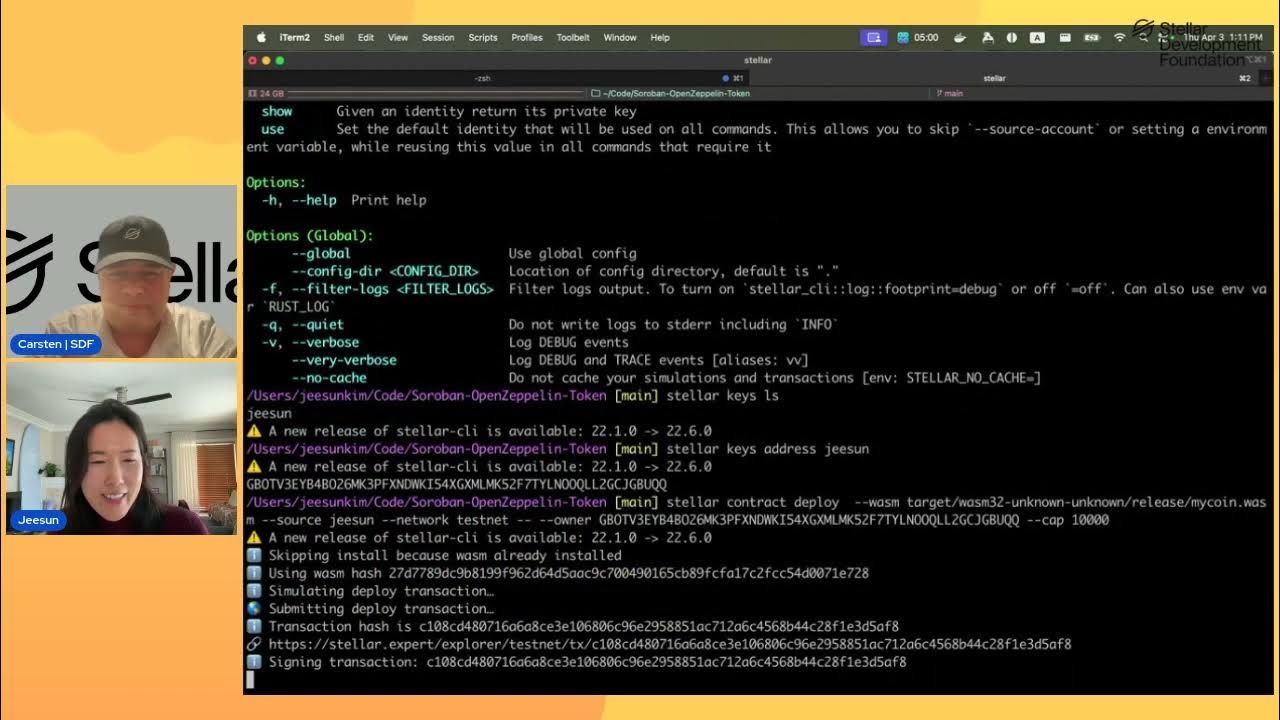Open the Session menu
Viewport: 1280px width, 720px height.
click(x=438, y=37)
